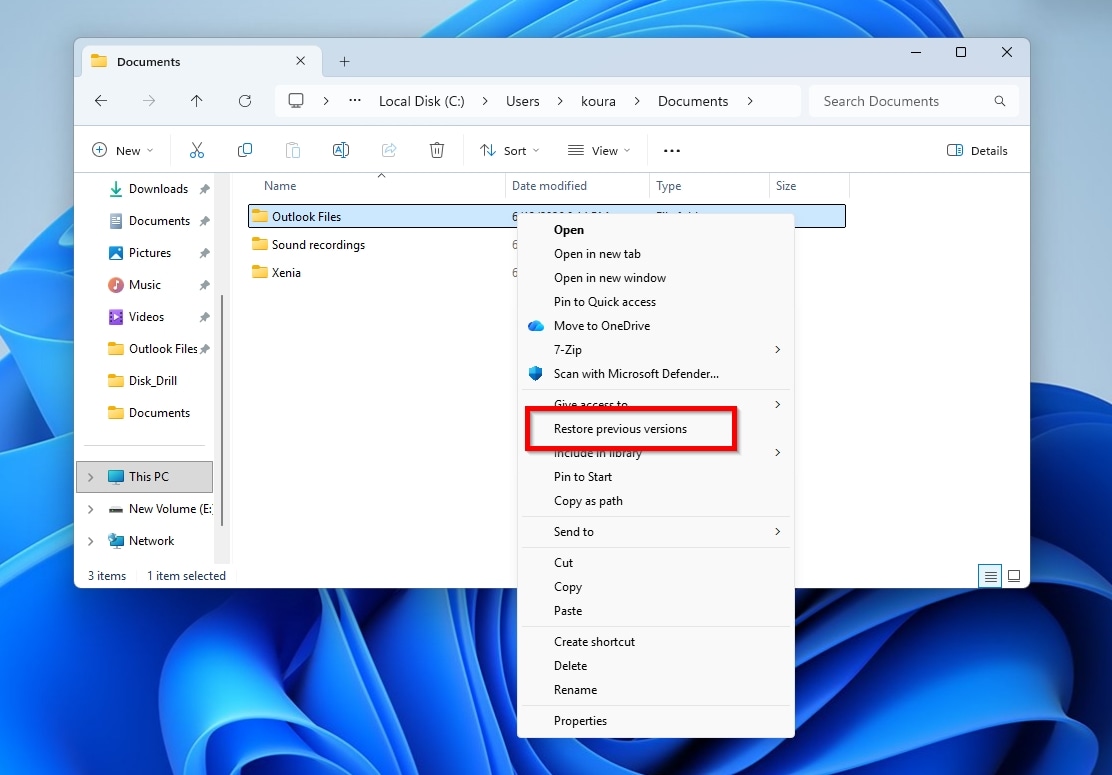Viewport: 1112px width, 775px height.
Task: Open the Details pane button
Action: pyautogui.click(x=977, y=150)
